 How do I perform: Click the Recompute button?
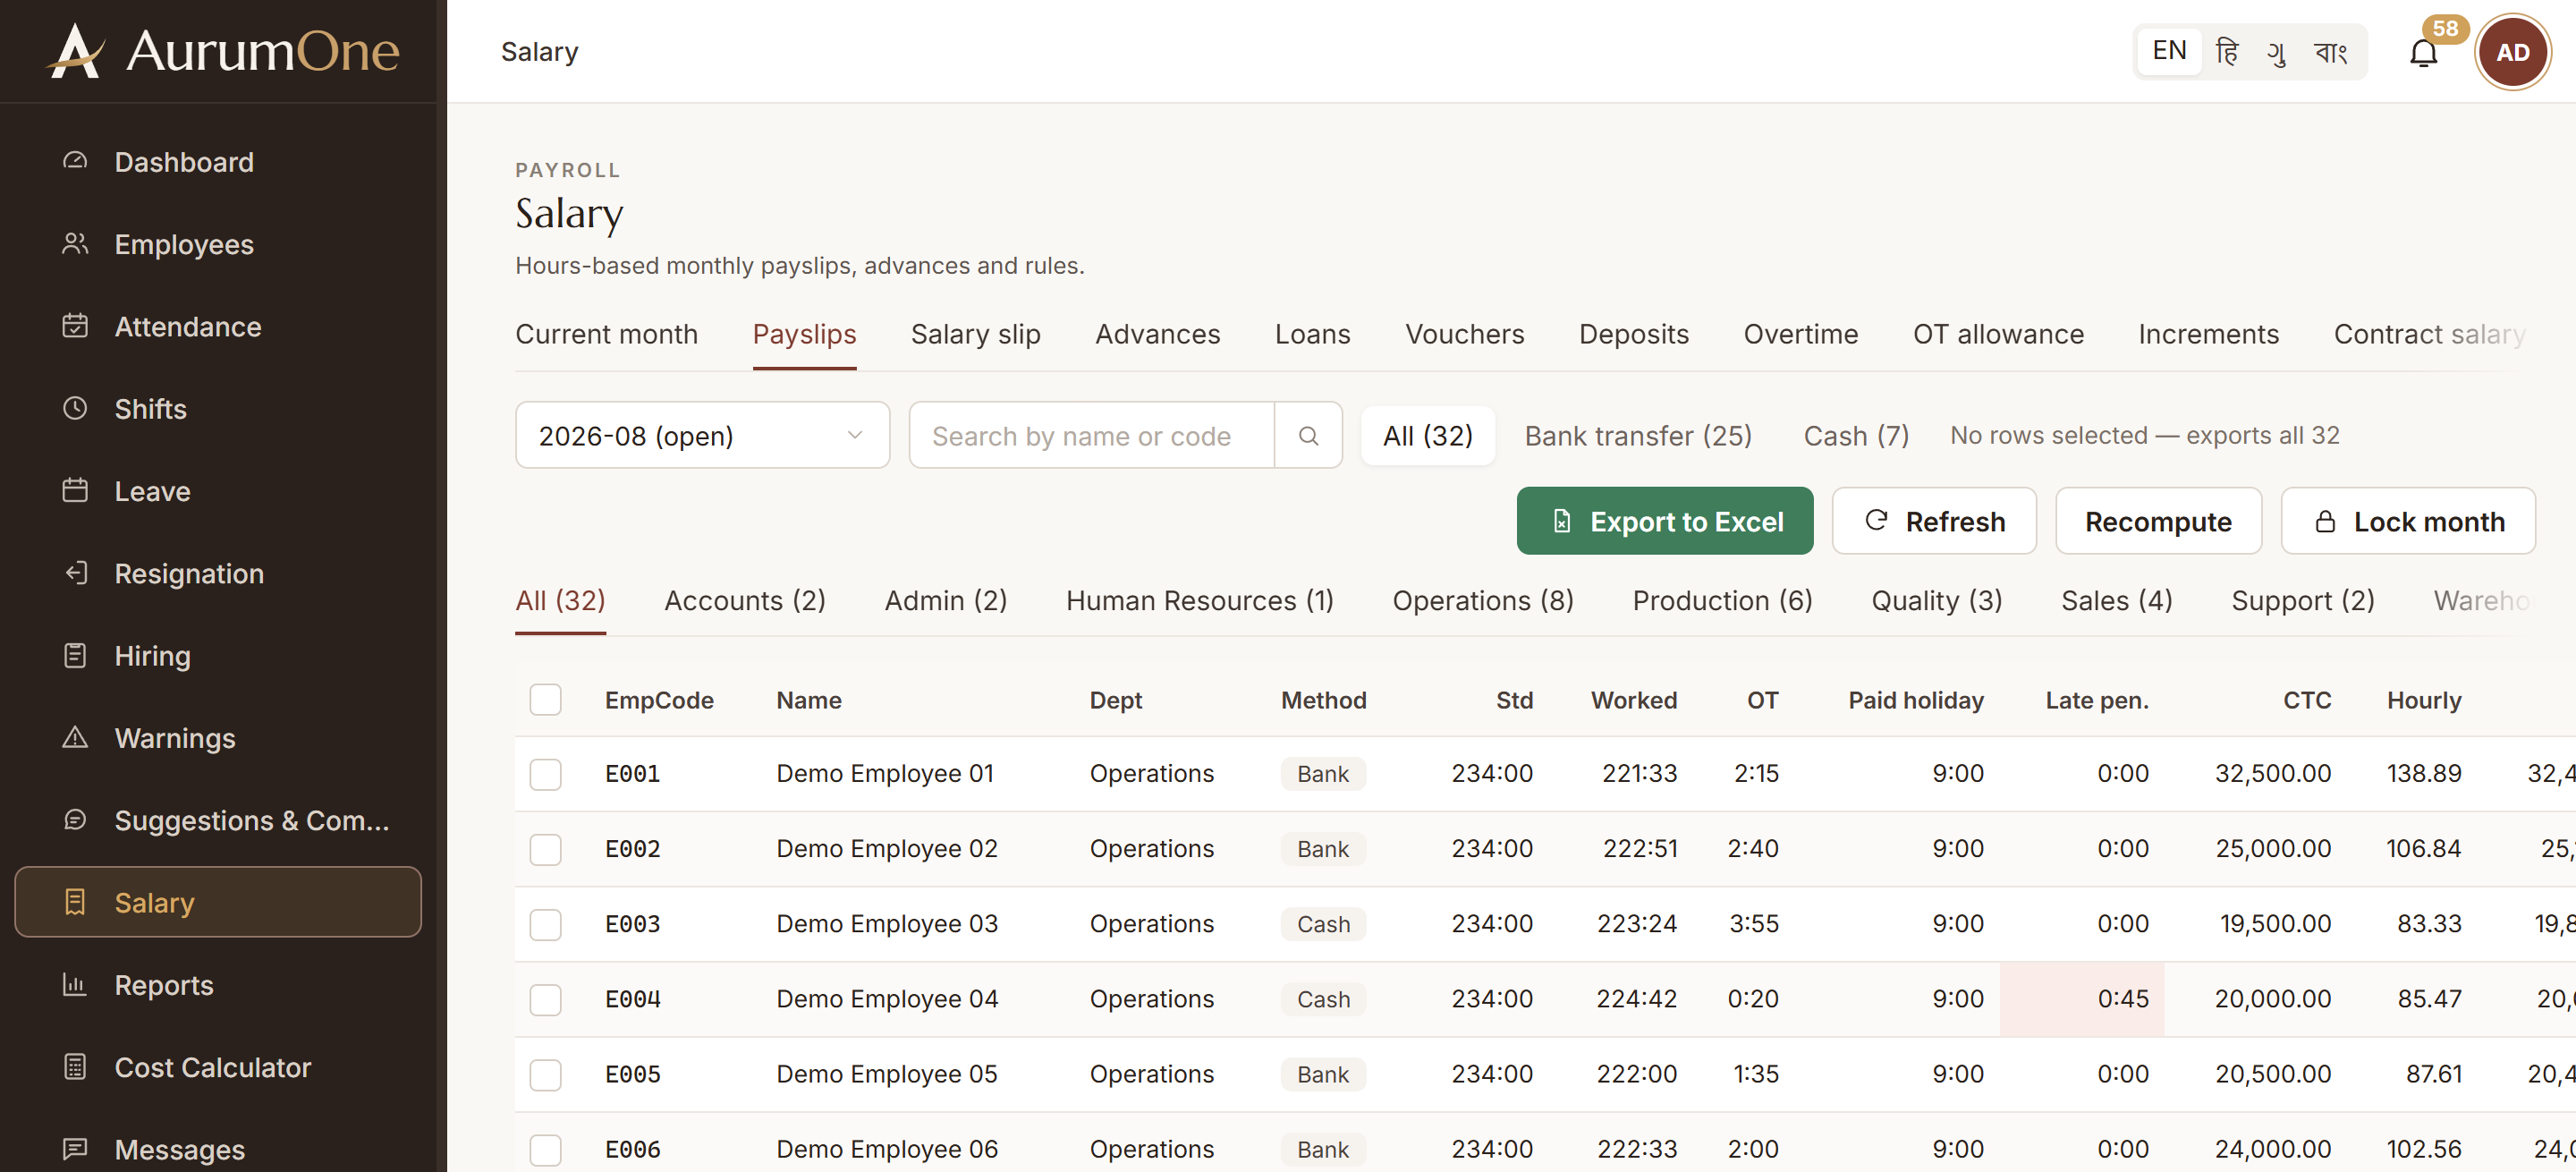coord(2158,521)
